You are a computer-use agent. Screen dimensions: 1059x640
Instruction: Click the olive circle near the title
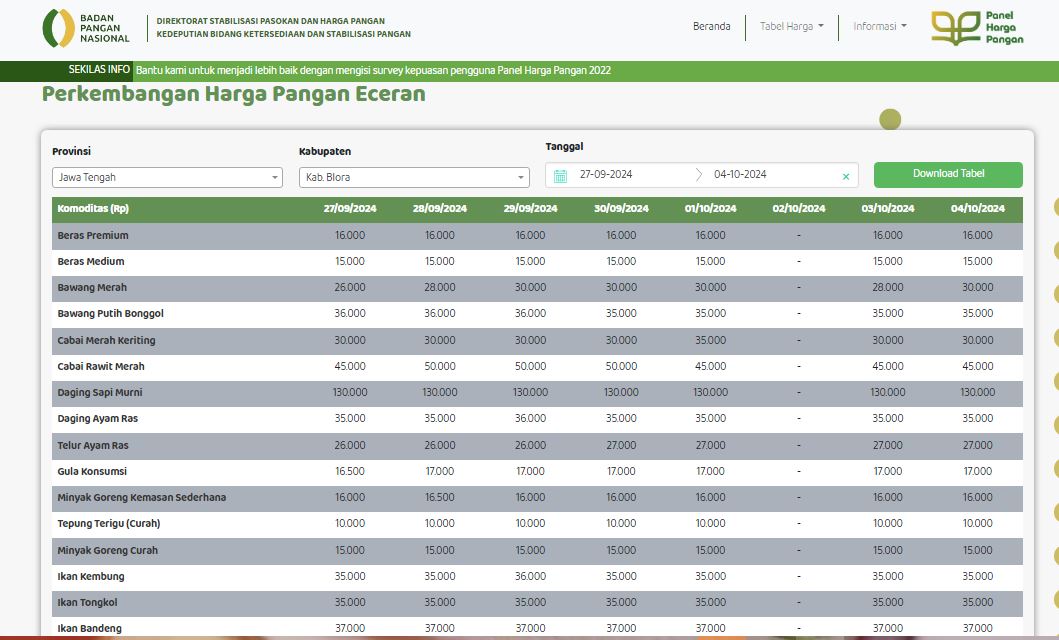click(x=890, y=119)
